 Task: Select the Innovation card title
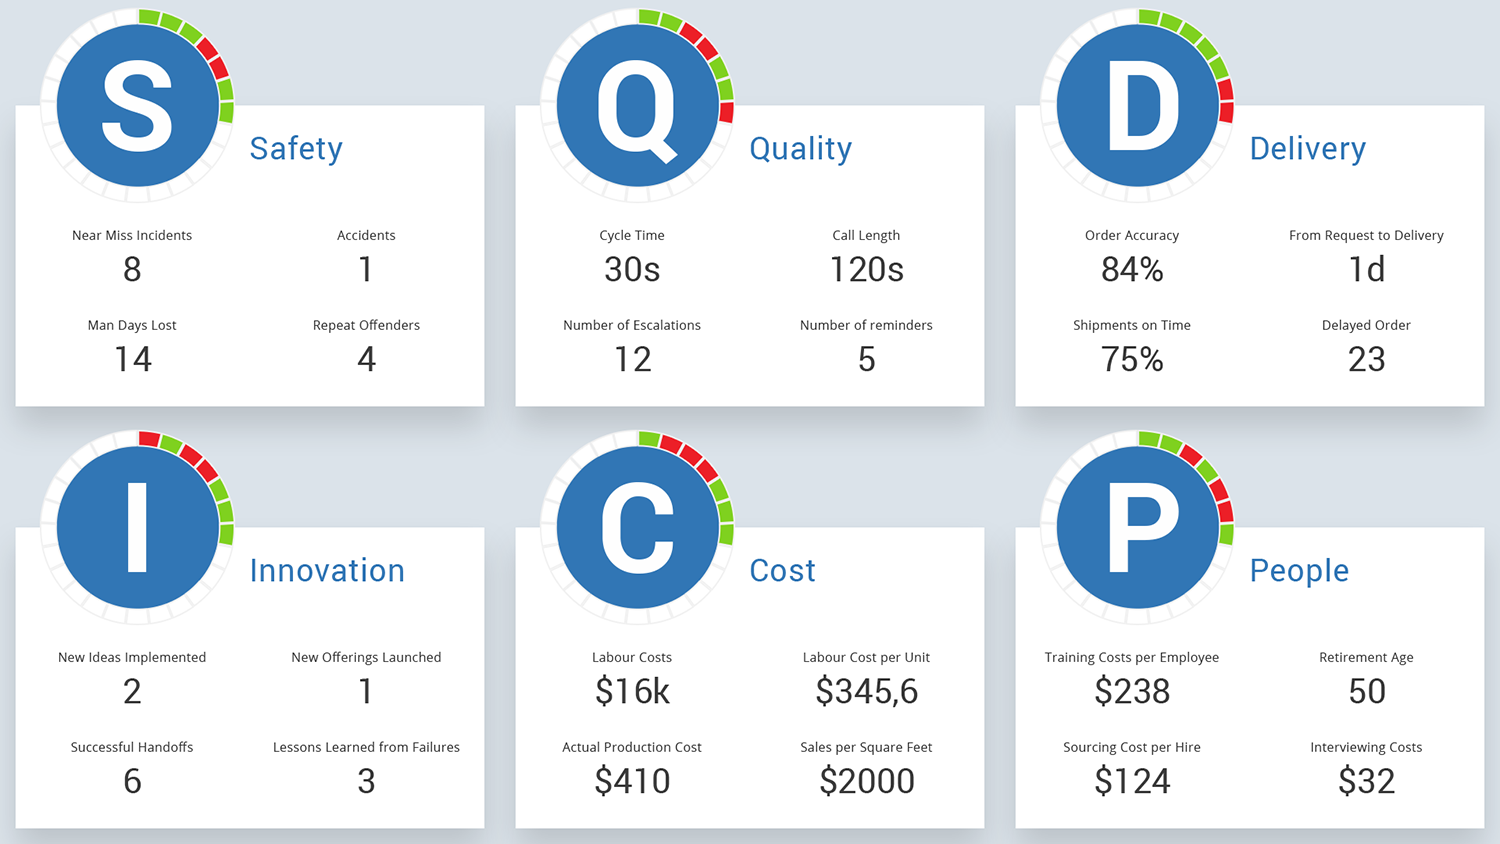pyautogui.click(x=327, y=570)
